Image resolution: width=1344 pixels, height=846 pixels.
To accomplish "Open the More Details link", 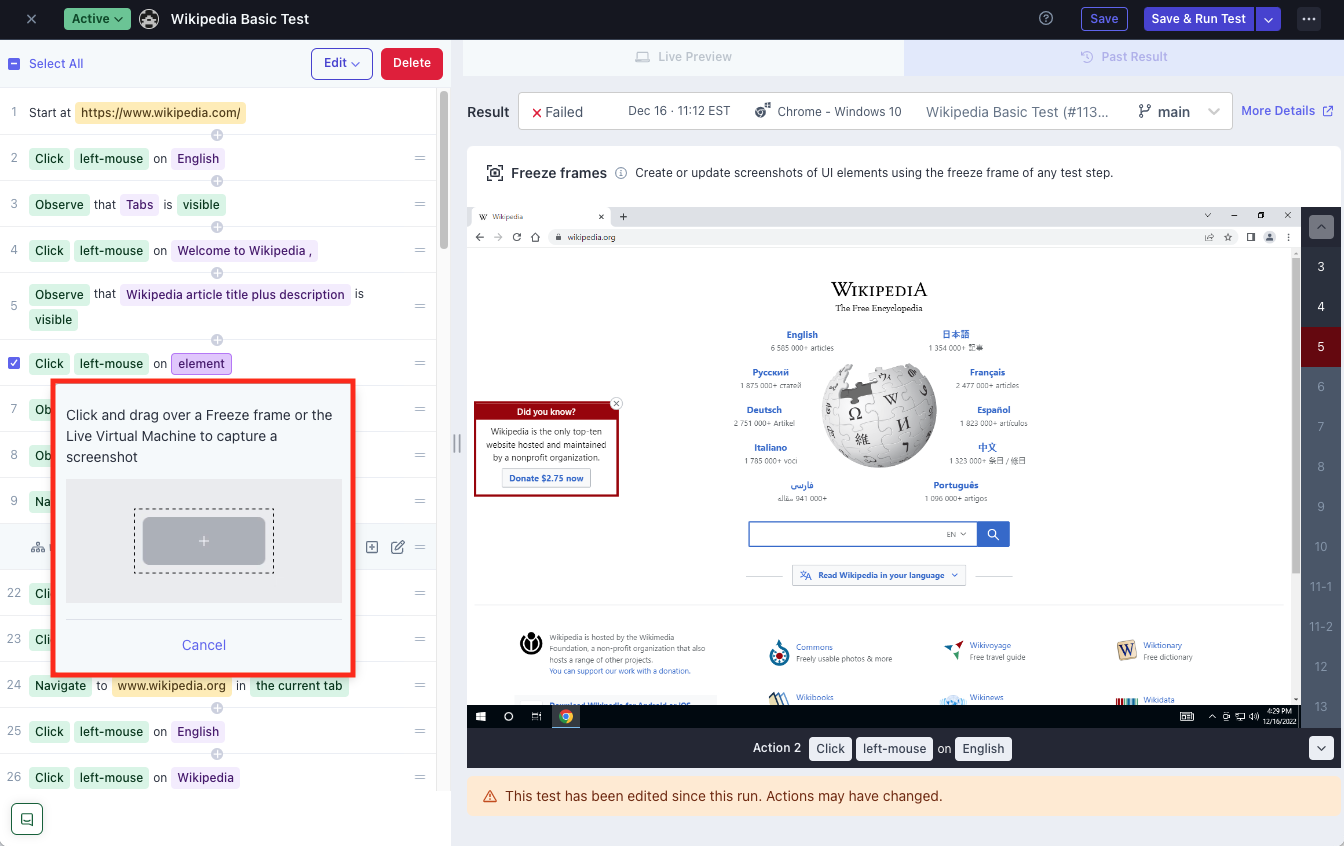I will [1287, 111].
